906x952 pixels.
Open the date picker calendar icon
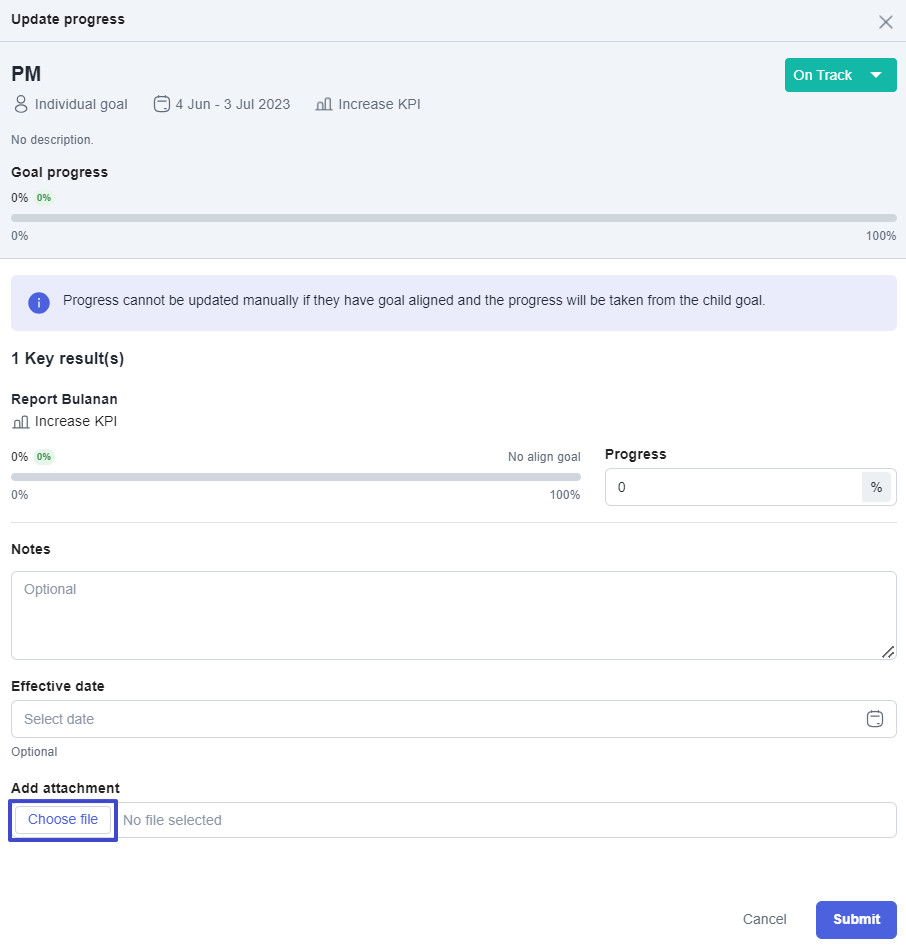[874, 719]
